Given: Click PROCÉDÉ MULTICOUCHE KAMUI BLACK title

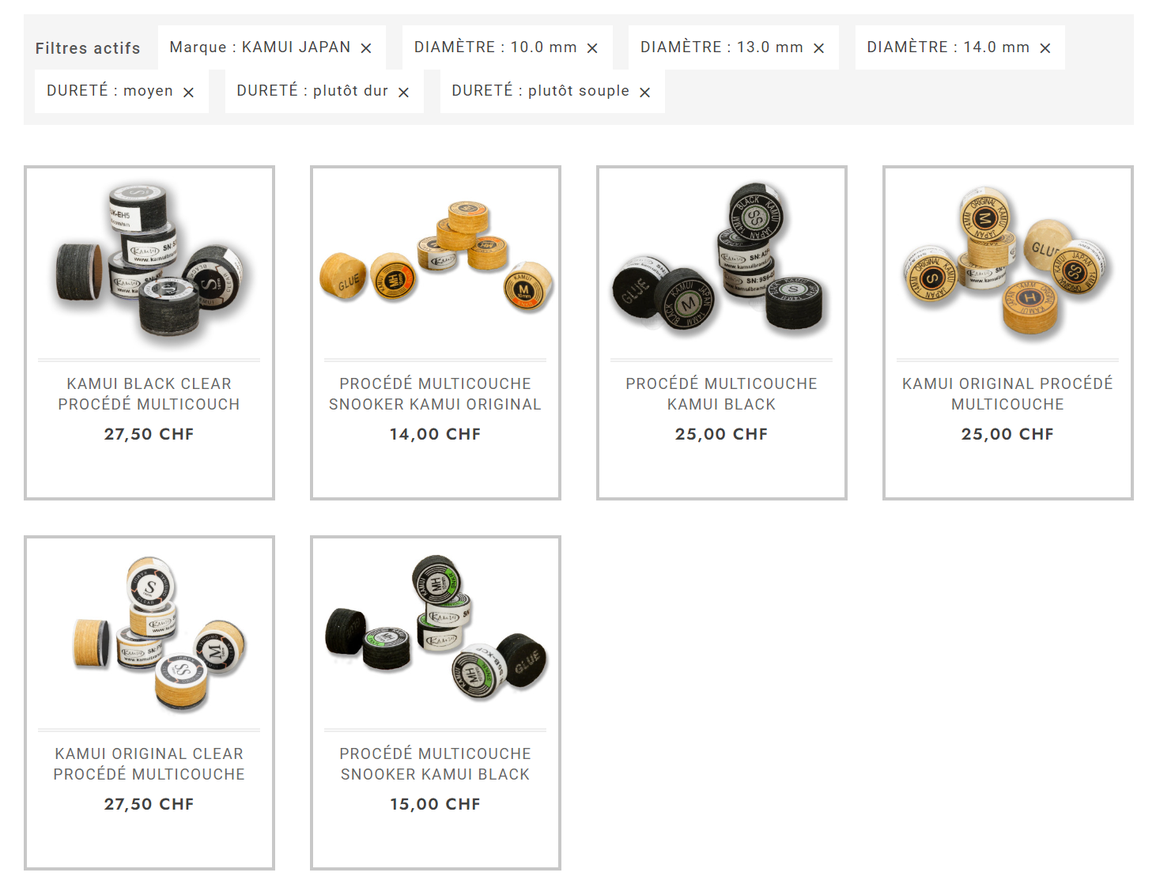Looking at the screenshot, I should click(x=721, y=394).
